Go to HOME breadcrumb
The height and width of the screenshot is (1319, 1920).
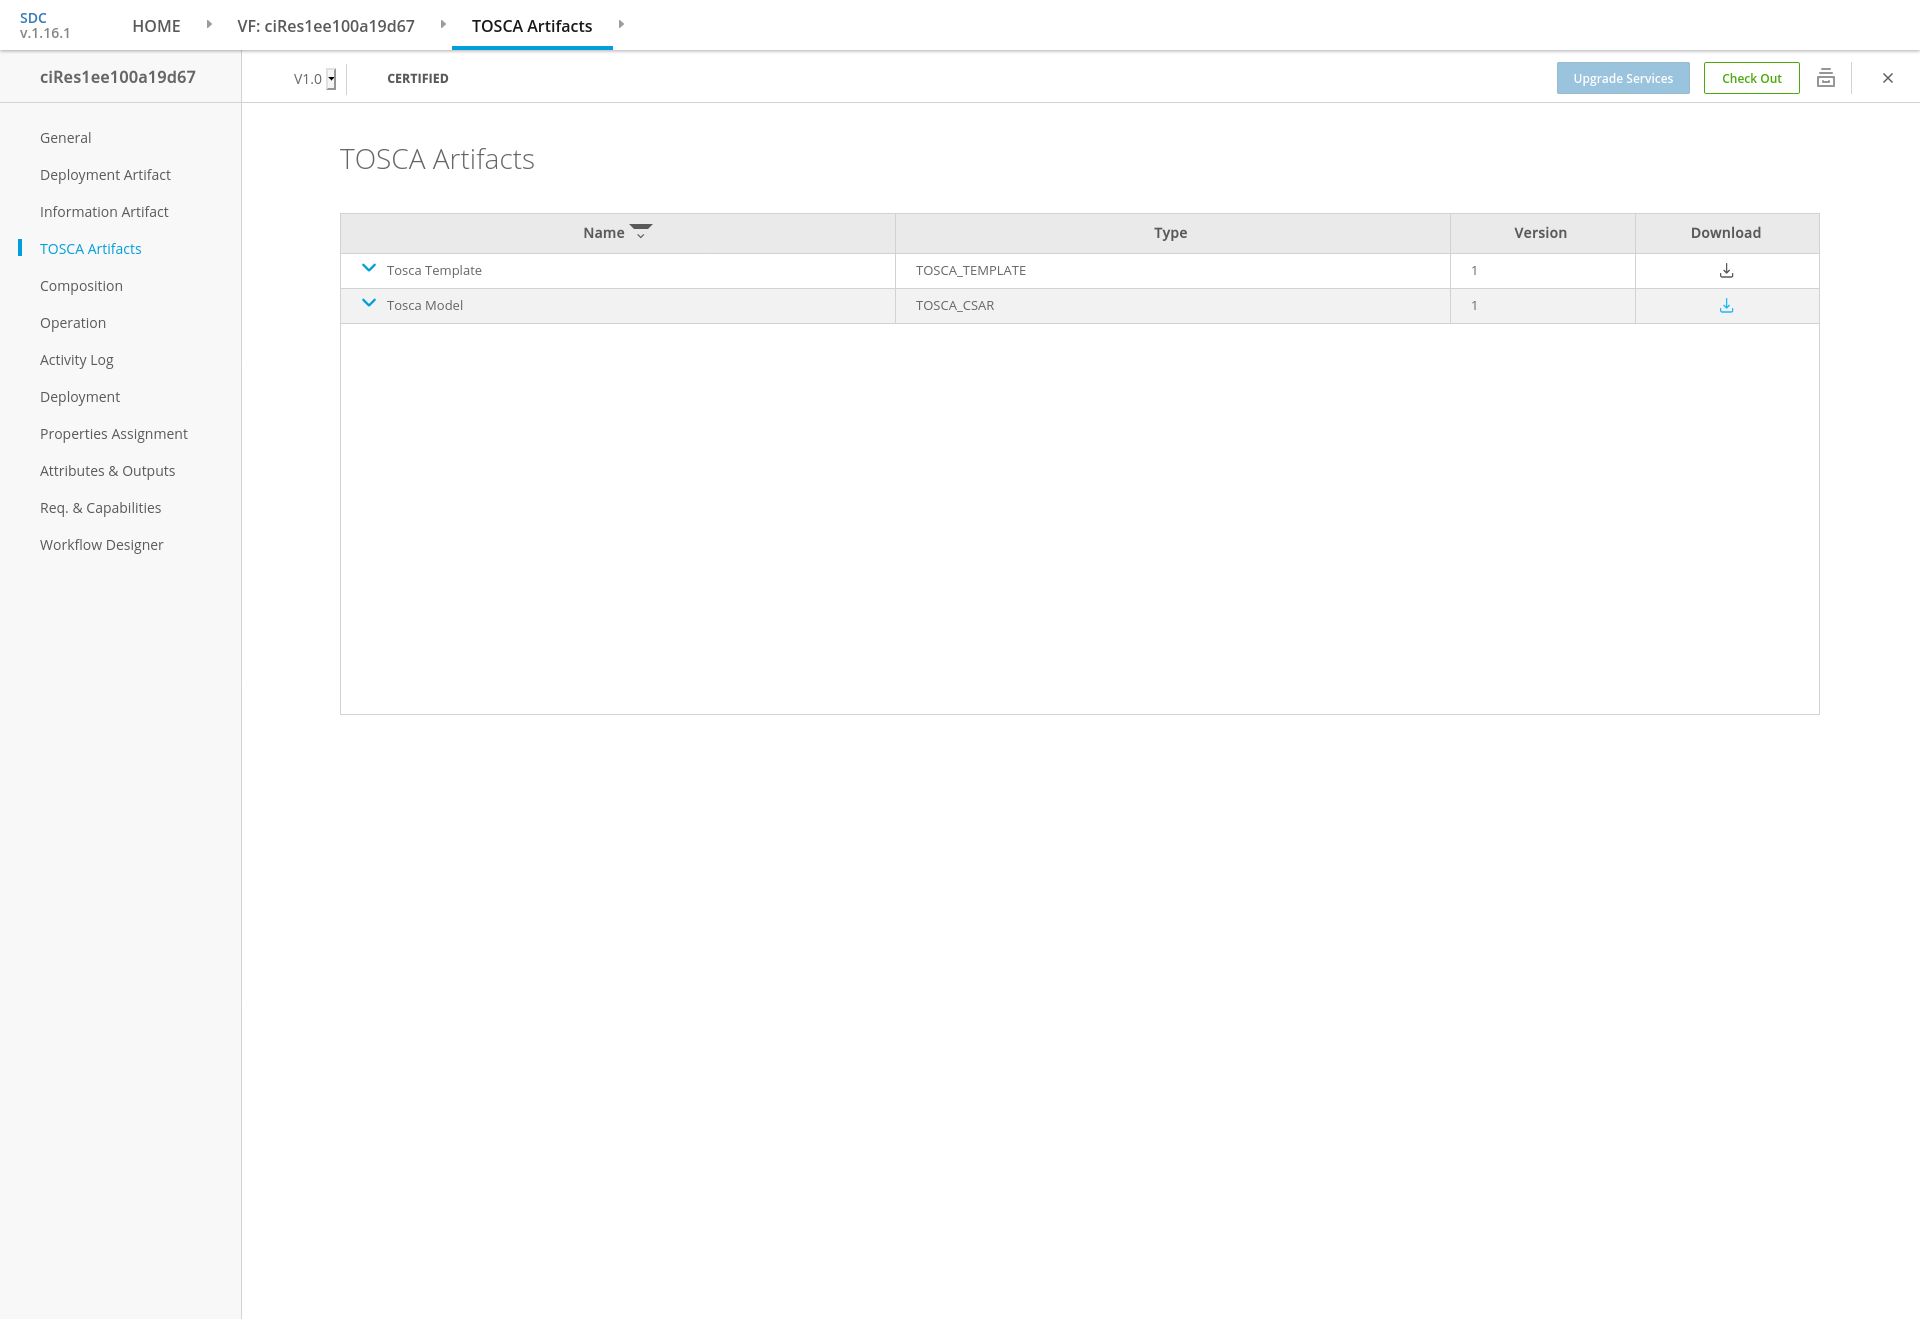point(156,26)
